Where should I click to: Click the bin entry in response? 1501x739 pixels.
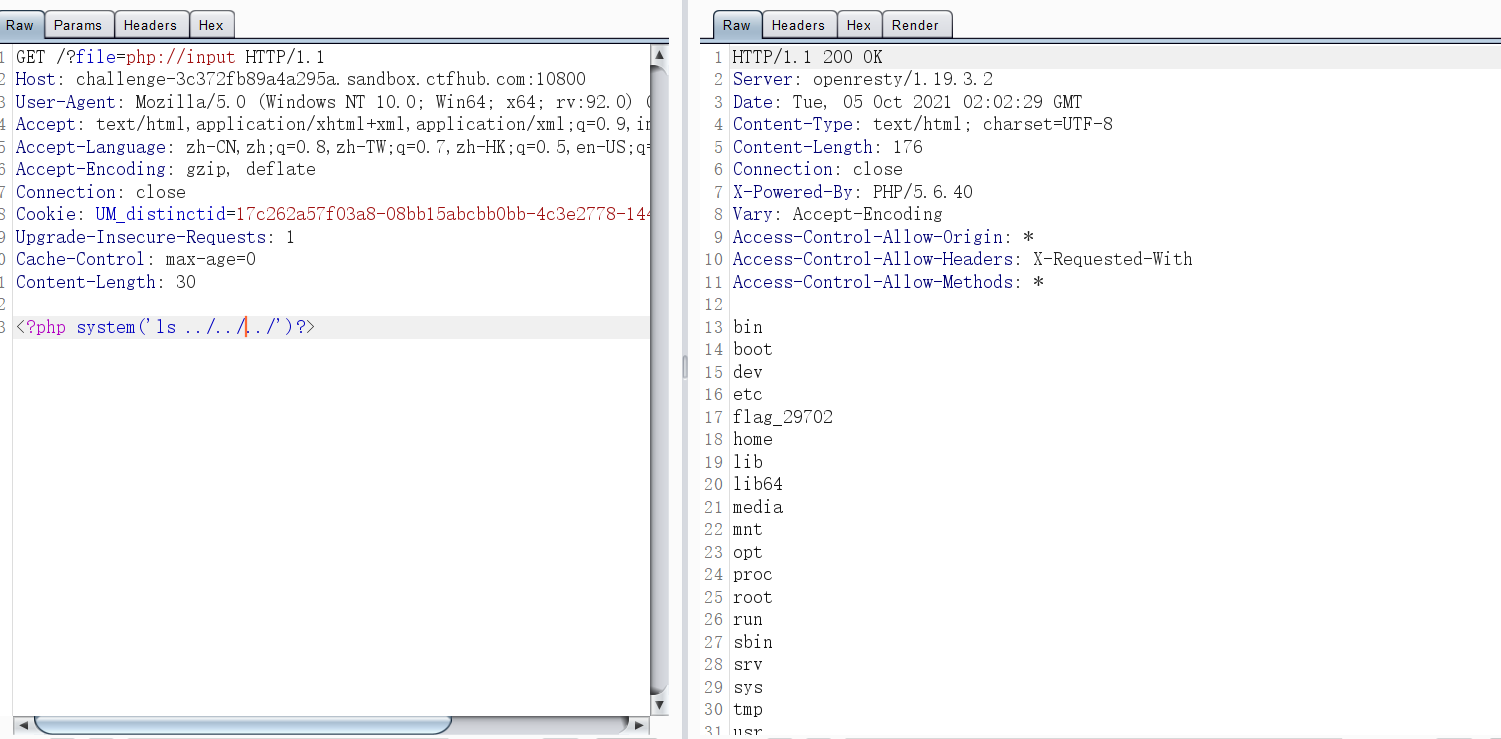(x=748, y=327)
